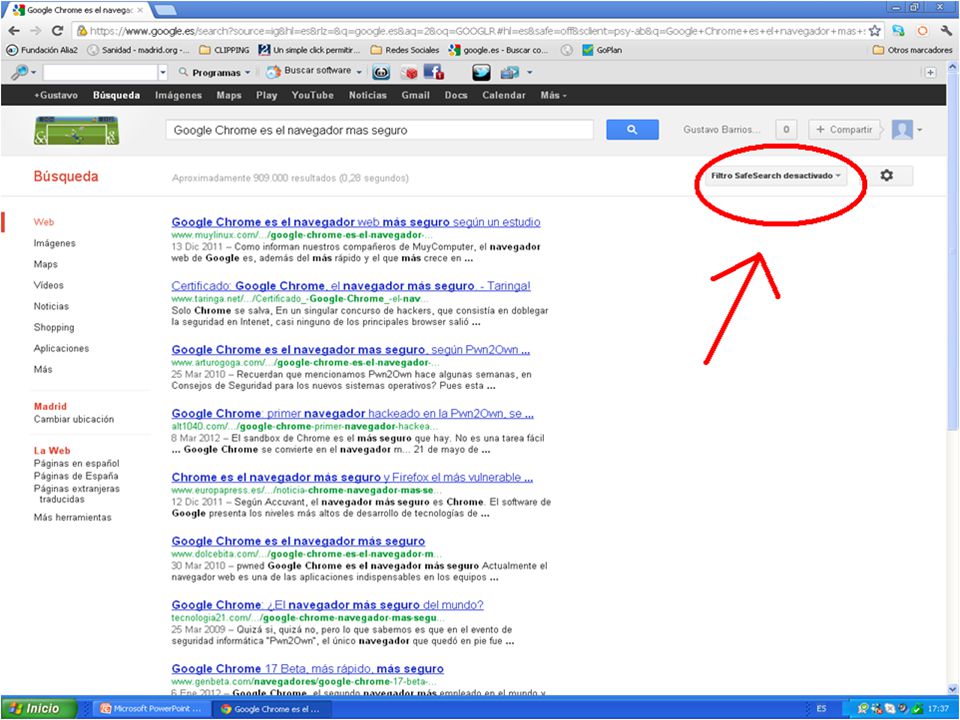Click the notifications count box showing 0
The width and height of the screenshot is (960, 720).
point(786,130)
